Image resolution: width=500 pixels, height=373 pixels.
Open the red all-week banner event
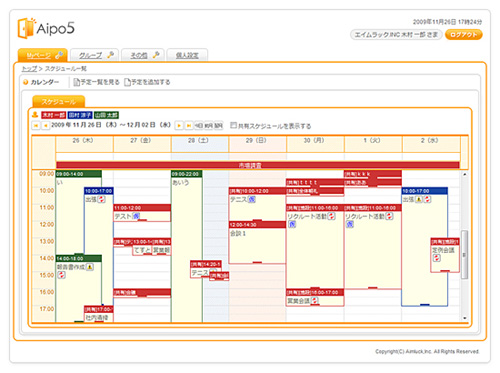(258, 165)
